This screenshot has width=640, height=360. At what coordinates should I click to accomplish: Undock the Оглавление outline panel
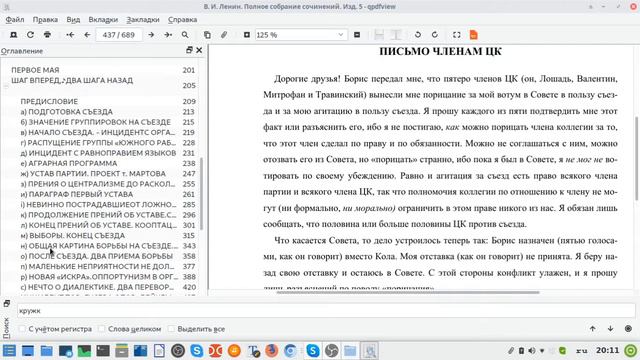tap(189, 50)
